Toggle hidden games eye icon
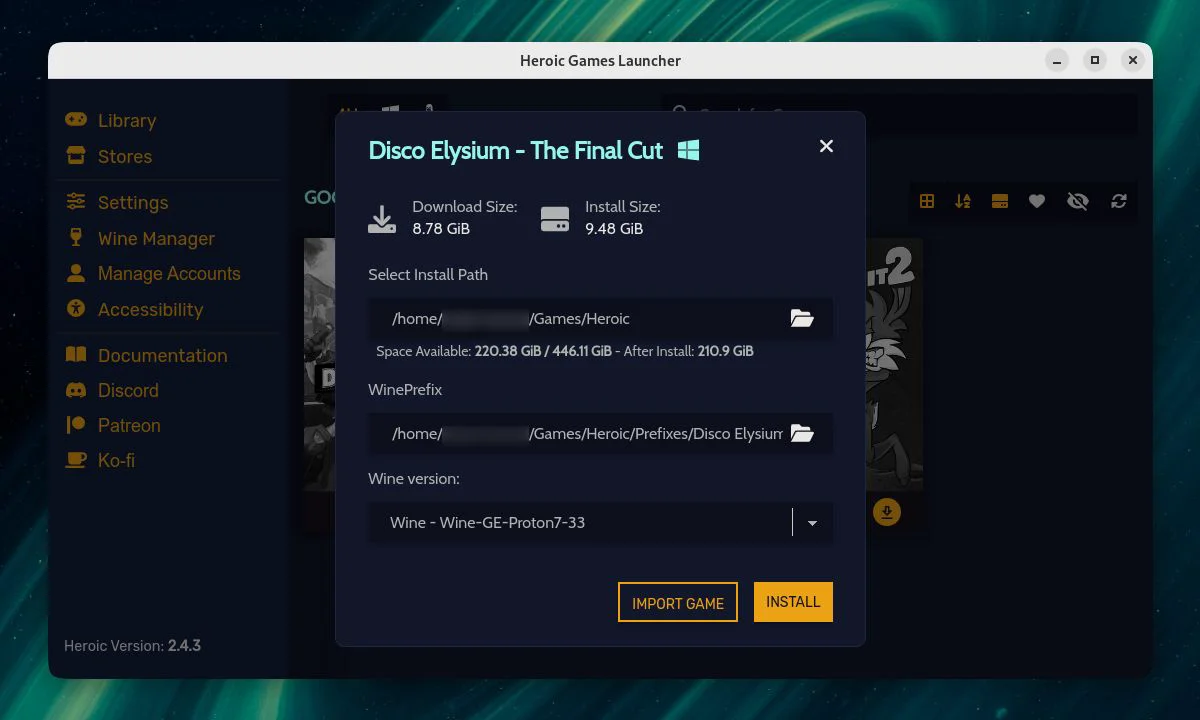The height and width of the screenshot is (720, 1200). pos(1077,201)
